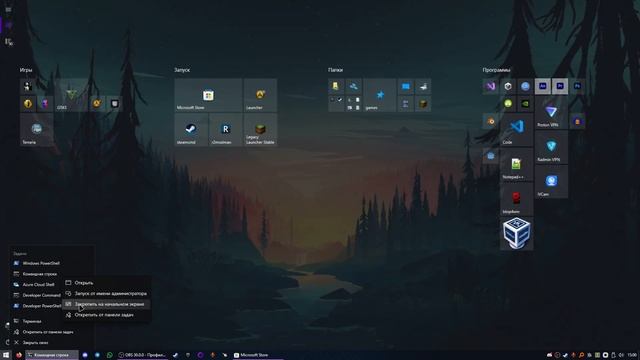The width and height of the screenshot is (640, 360).
Task: Open the Adobe Photoshop tile
Action: (x=577, y=87)
